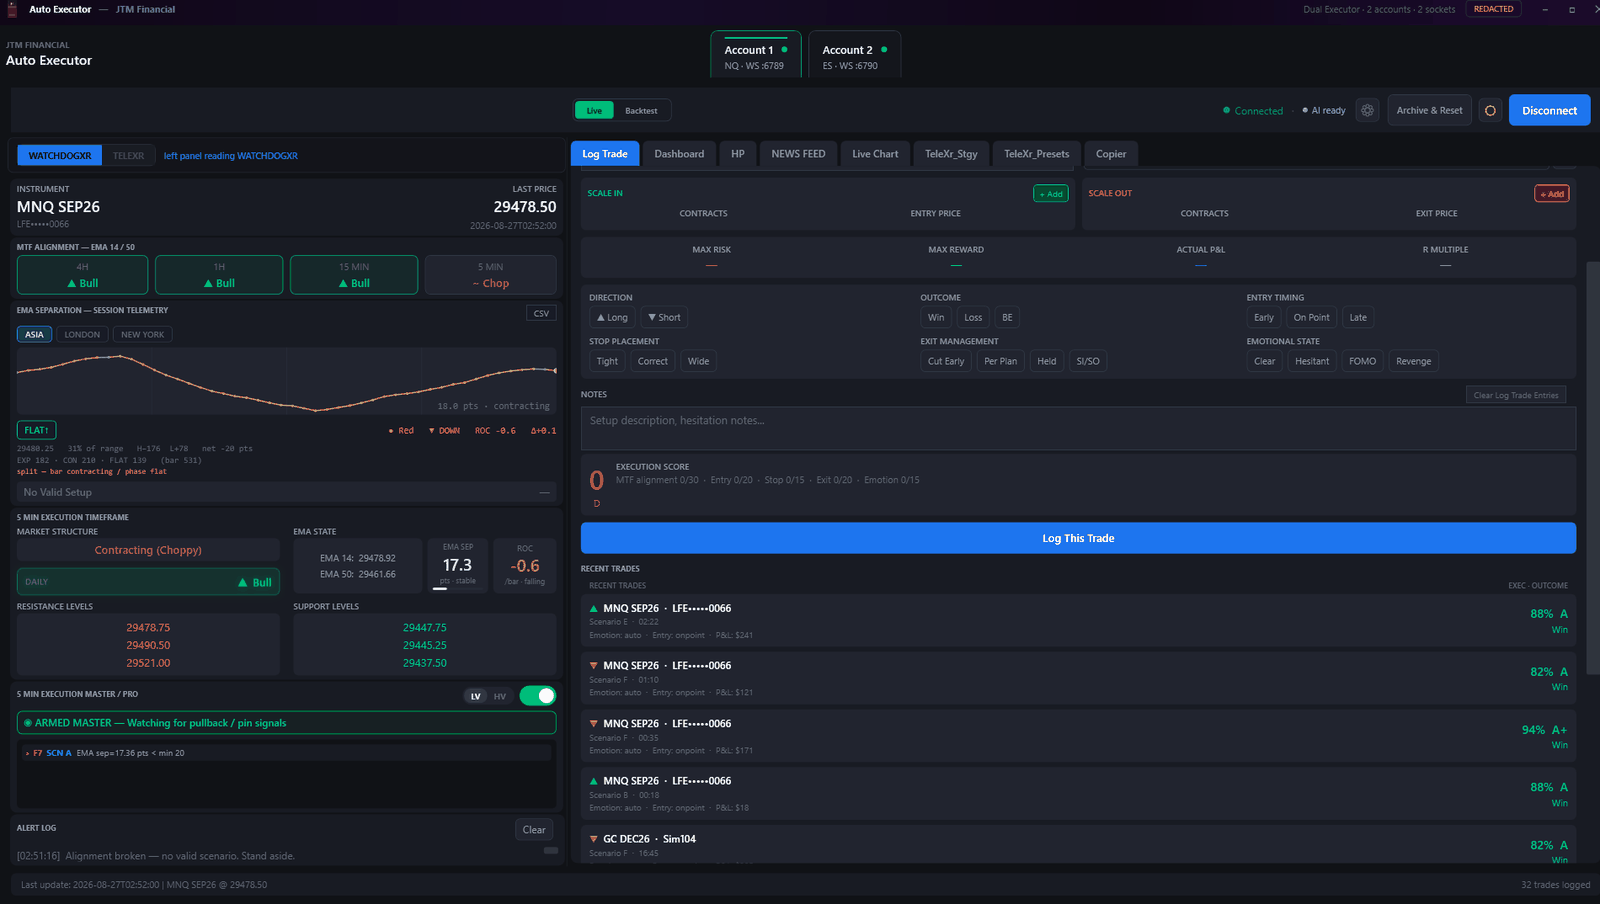Open the HP tab
Viewport: 1600px width, 904px height.
738,154
